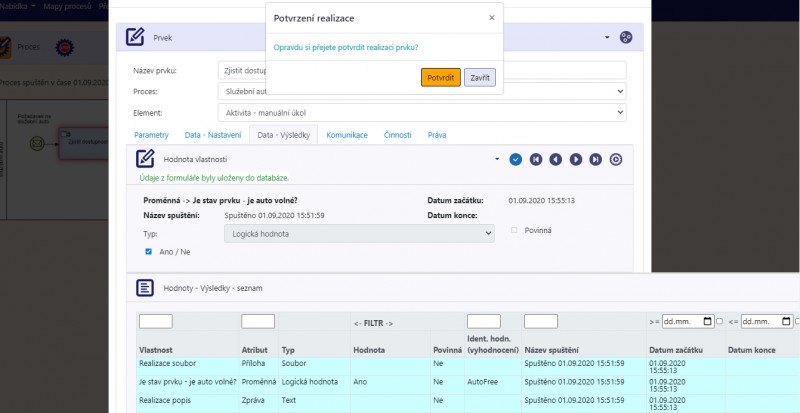Tick the checkbox beside the >= date filter
Viewport: 800px width, 413px height.
point(720,321)
